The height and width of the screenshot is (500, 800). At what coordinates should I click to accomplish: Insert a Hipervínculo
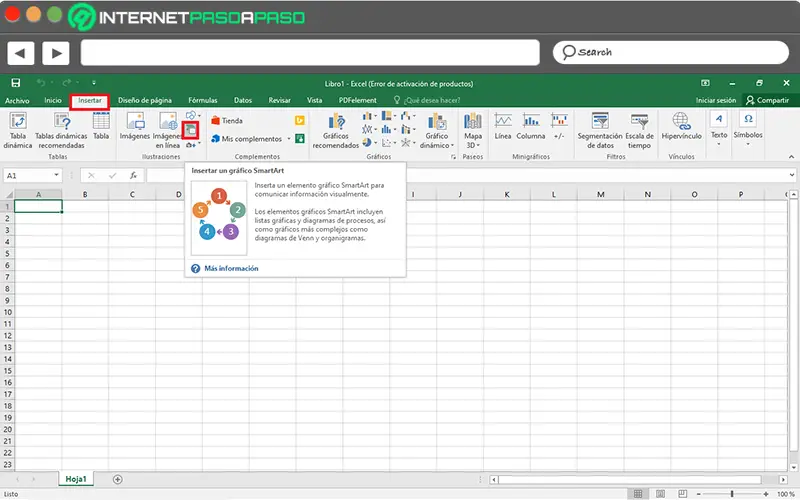pos(681,126)
